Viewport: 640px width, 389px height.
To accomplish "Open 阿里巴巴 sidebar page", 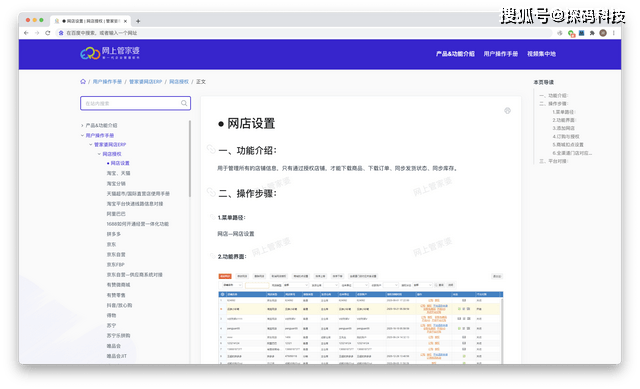I will (x=116, y=214).
